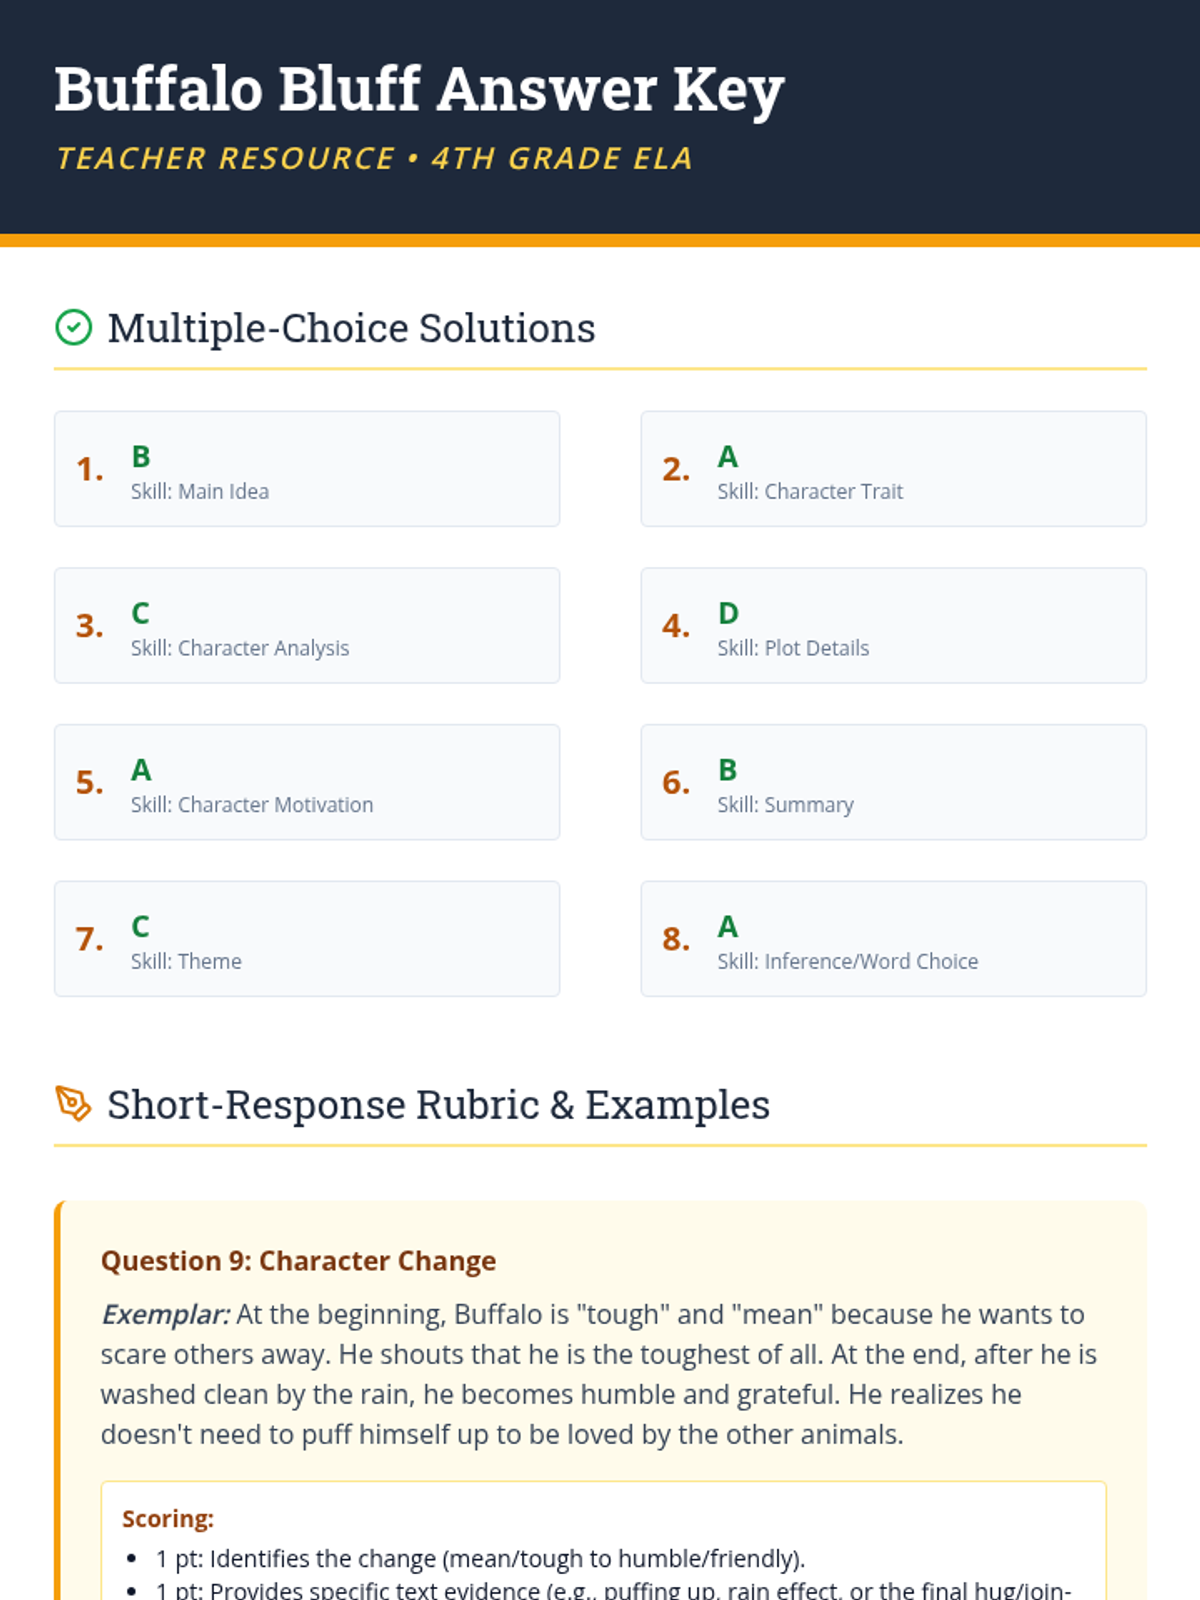The height and width of the screenshot is (1600, 1200).
Task: Click the Scoring label in the rubric box
Action: pos(168,1518)
